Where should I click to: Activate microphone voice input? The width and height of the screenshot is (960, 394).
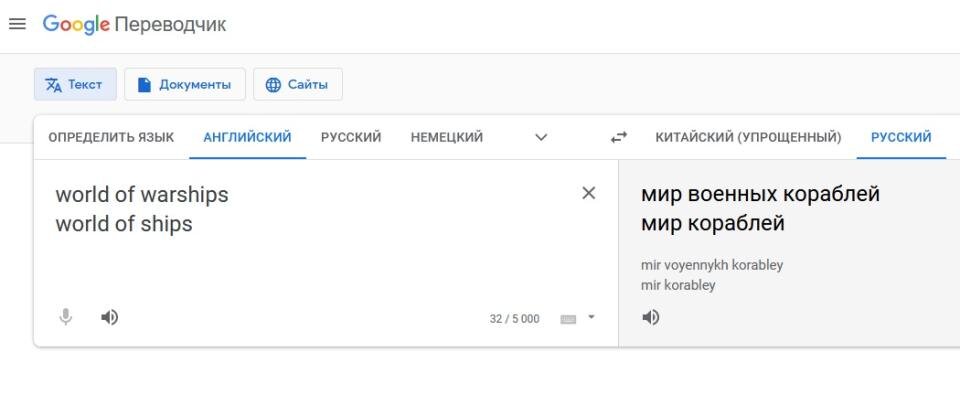point(66,317)
